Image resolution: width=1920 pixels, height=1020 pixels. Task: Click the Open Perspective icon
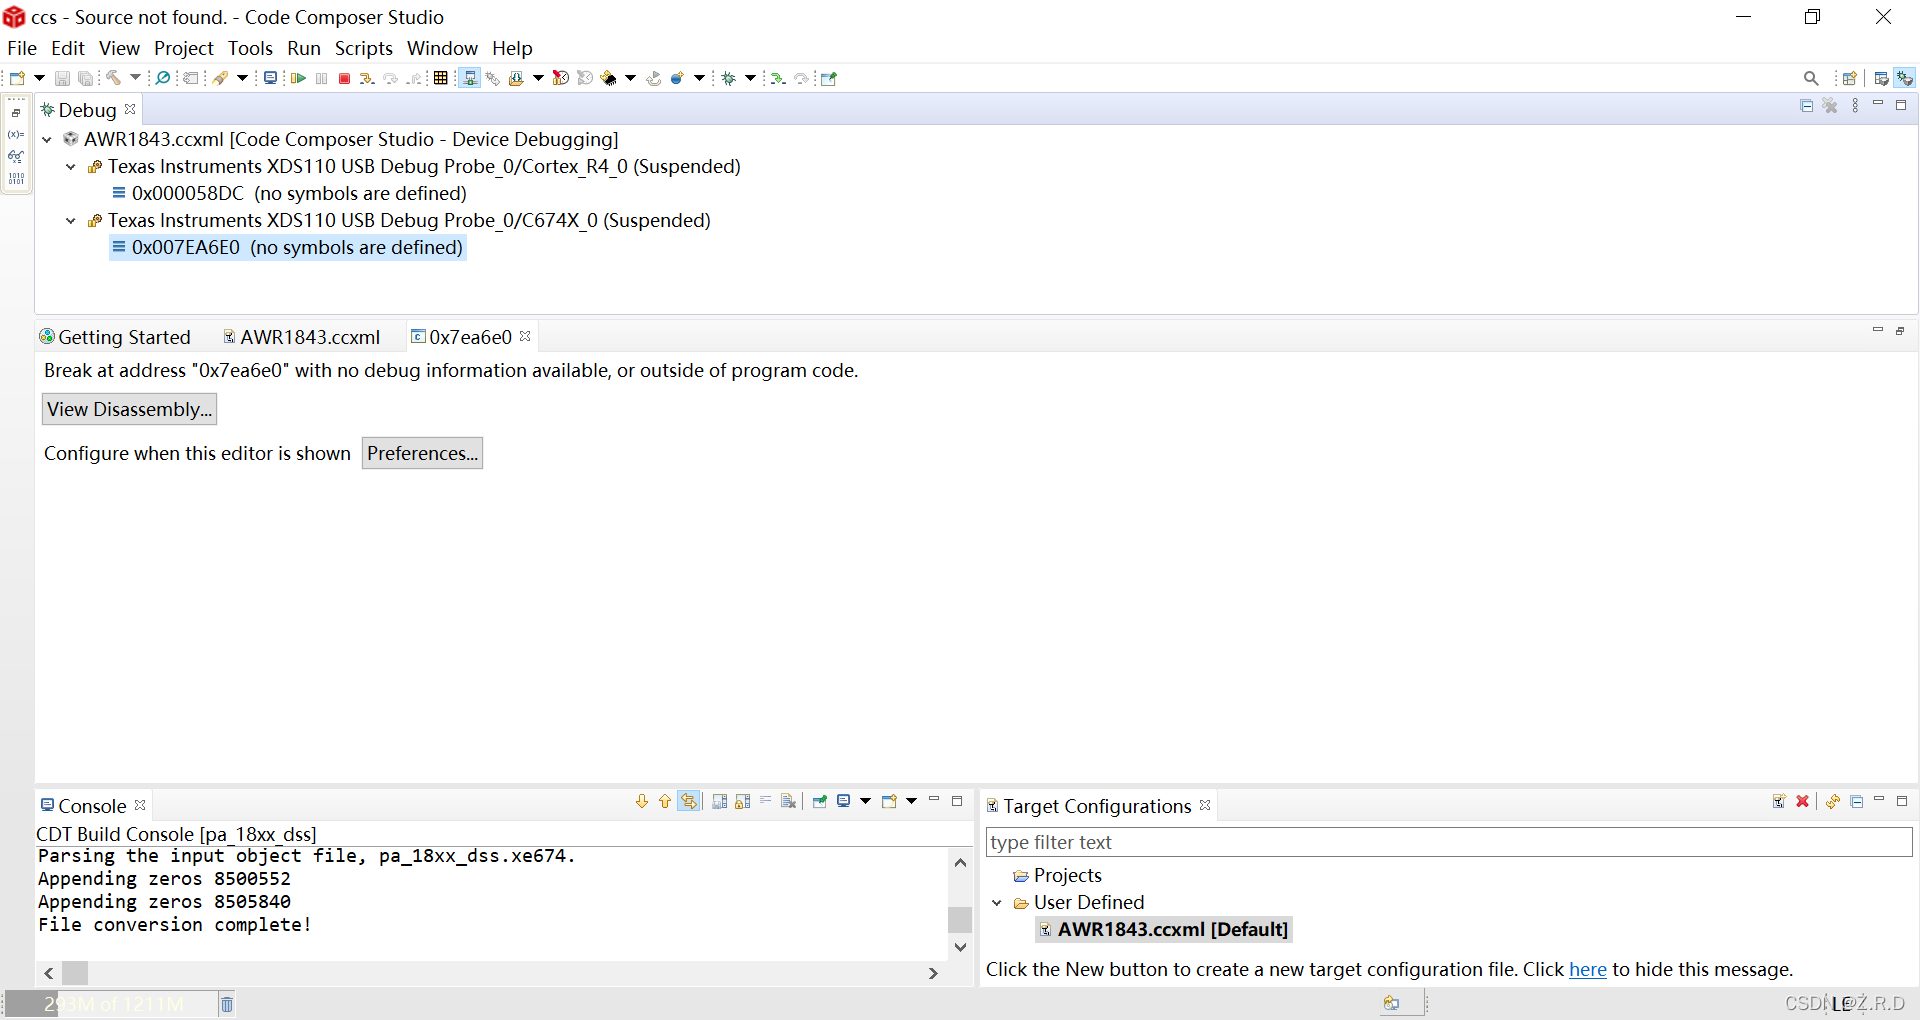[1849, 78]
